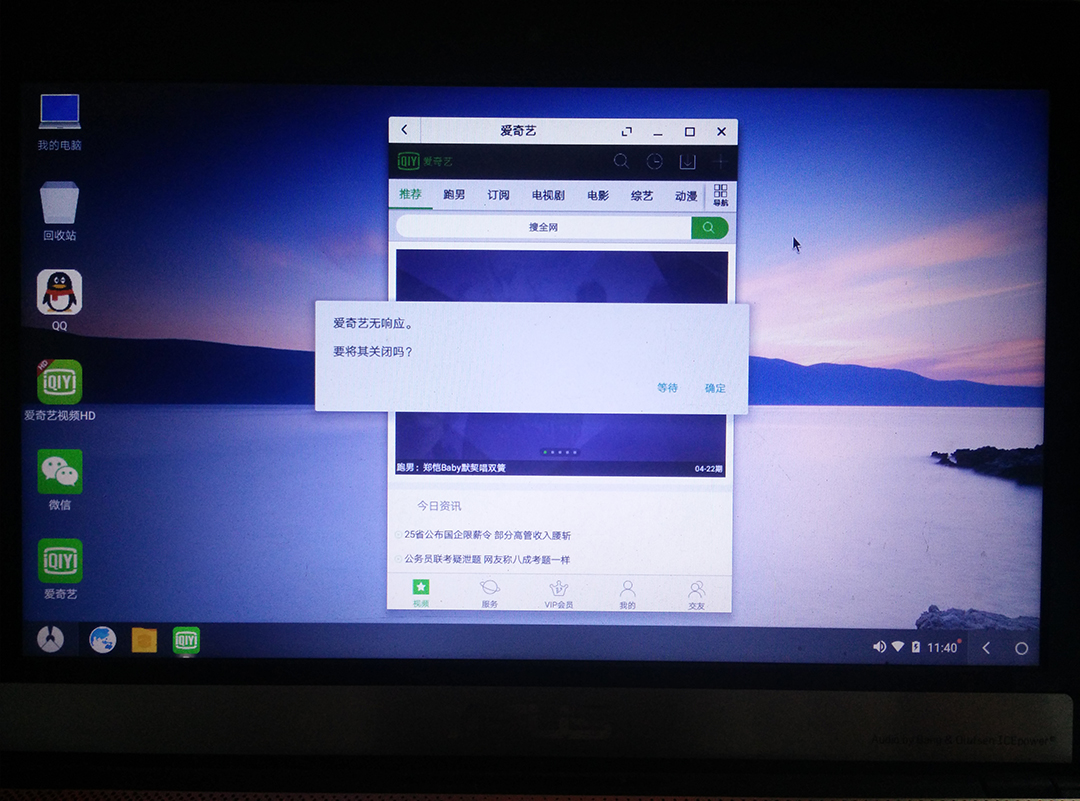Open the 导航 grid navigation icon
Screen dimensions: 1080x801
pyautogui.click(x=718, y=194)
